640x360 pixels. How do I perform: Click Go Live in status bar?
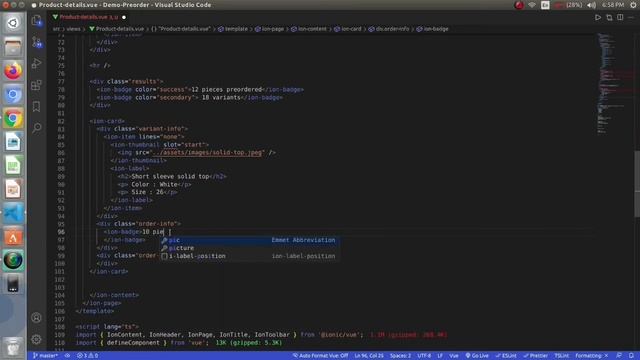pos(477,356)
